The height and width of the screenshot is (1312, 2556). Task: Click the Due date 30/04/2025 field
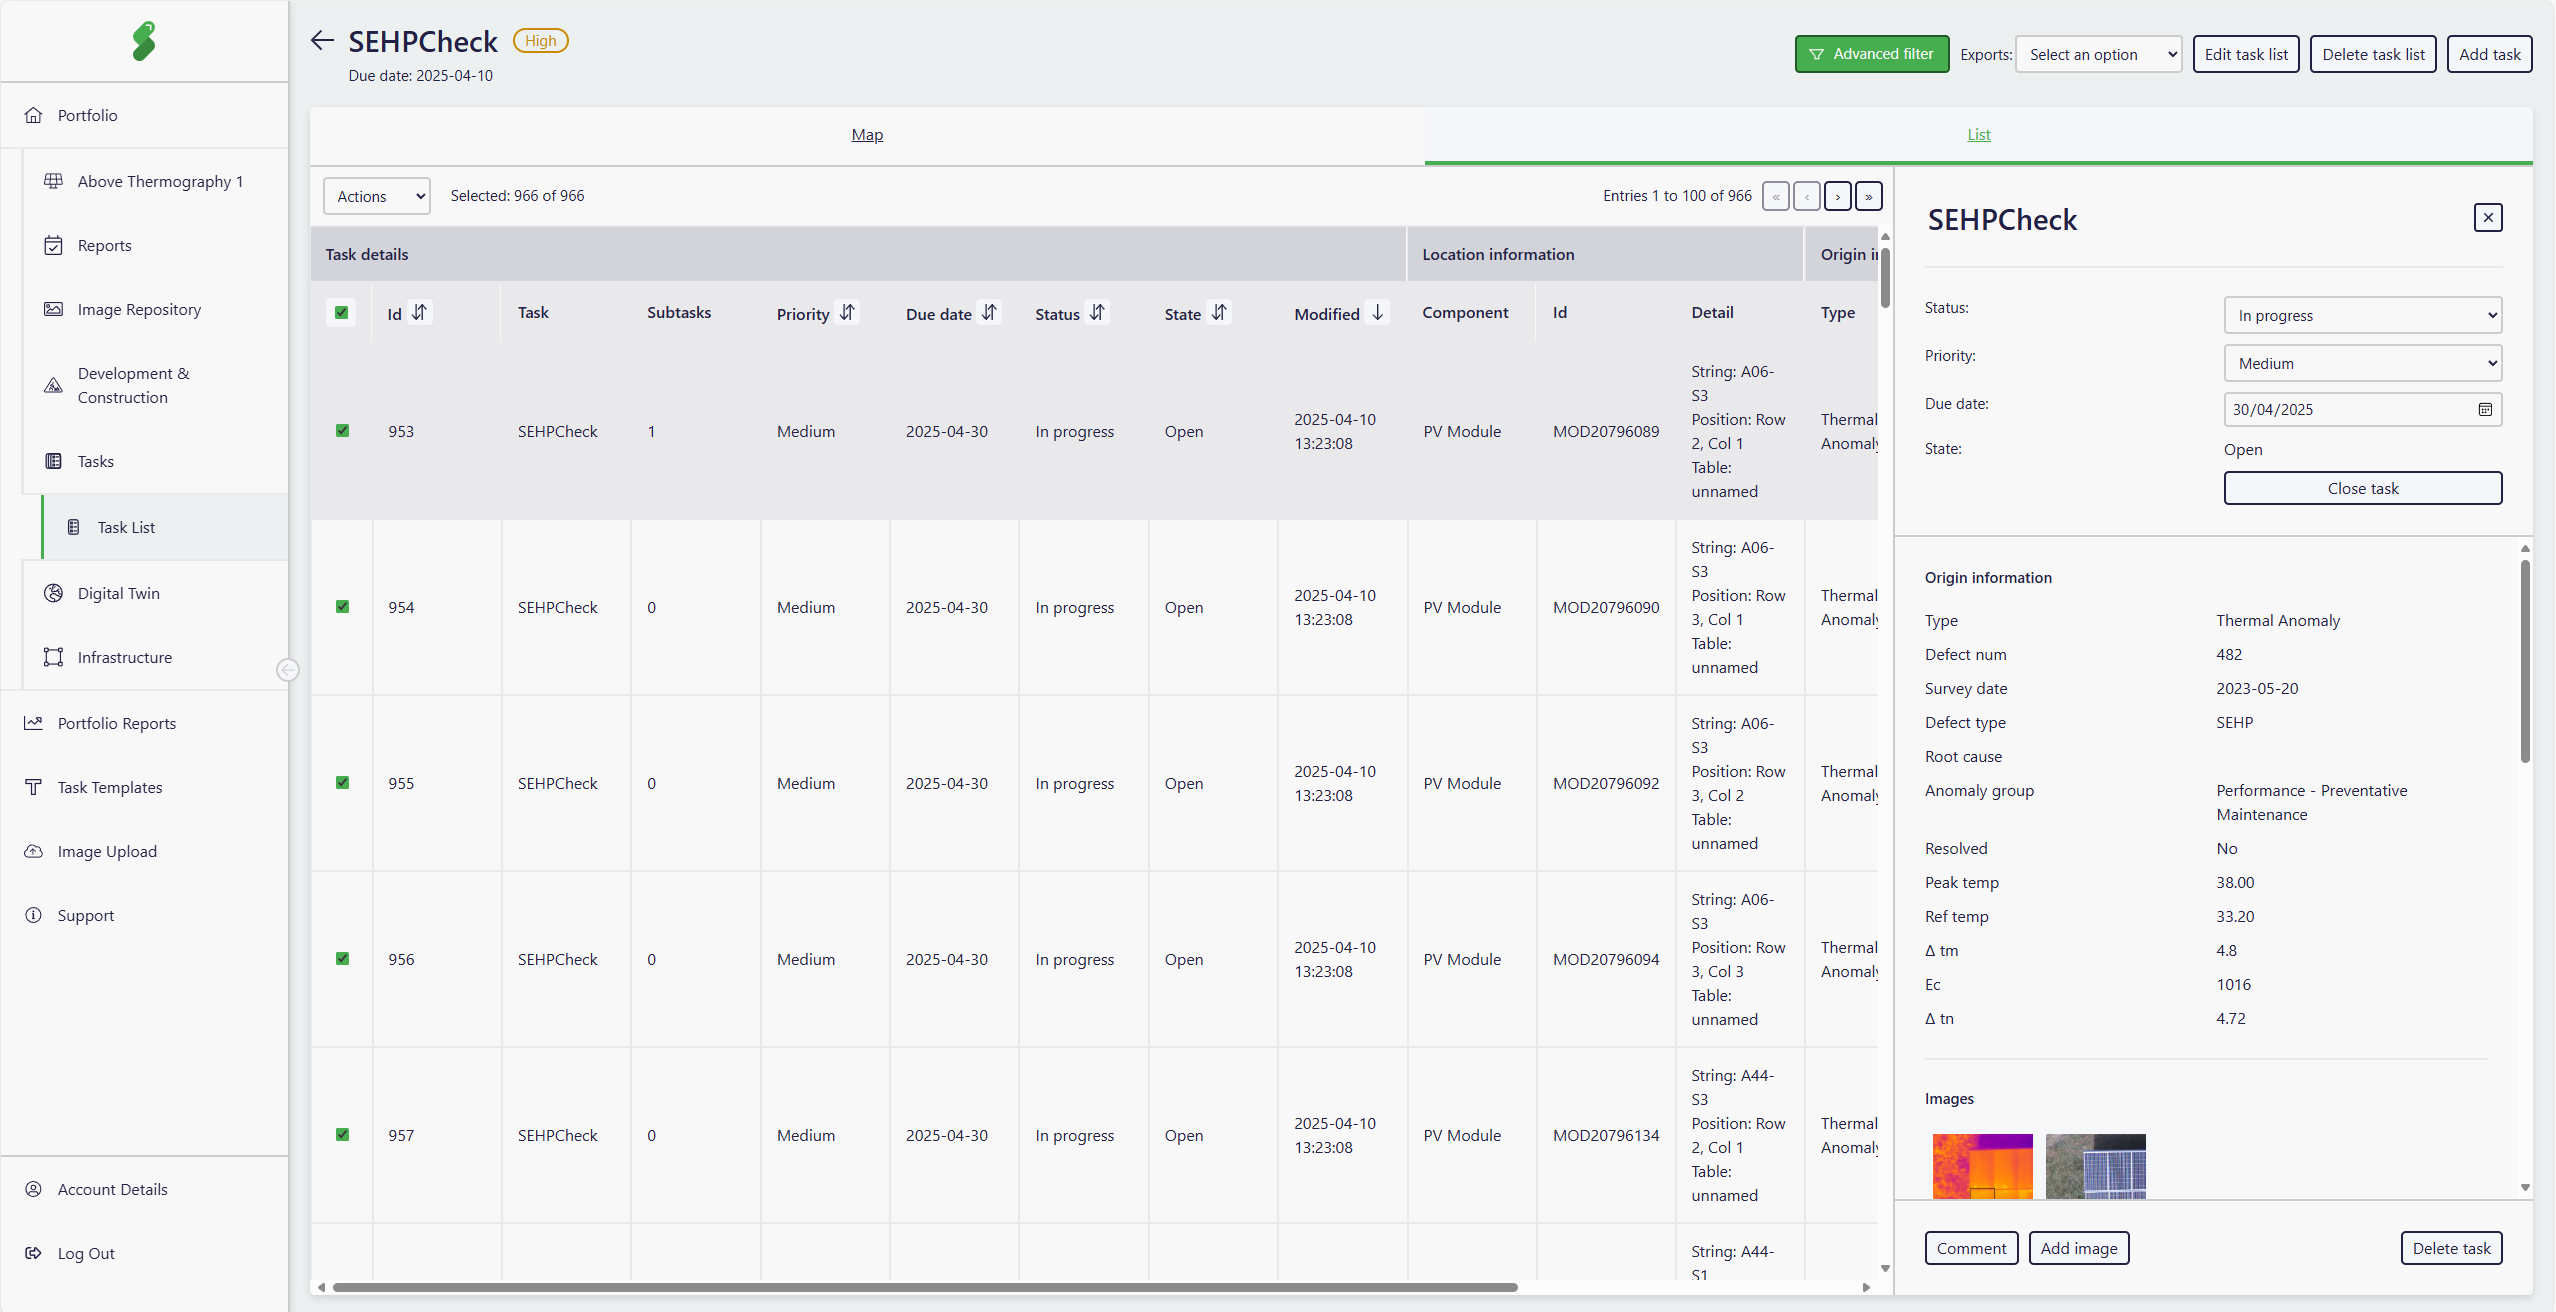click(x=2362, y=409)
